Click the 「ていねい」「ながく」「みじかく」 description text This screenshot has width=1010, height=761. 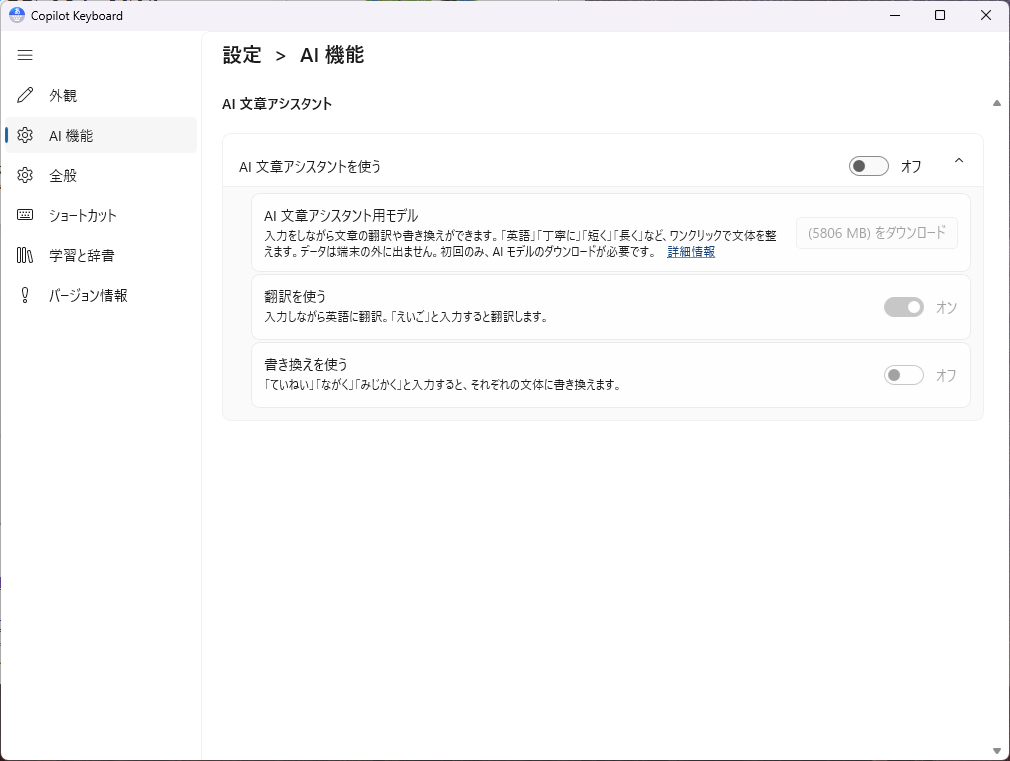coord(443,385)
